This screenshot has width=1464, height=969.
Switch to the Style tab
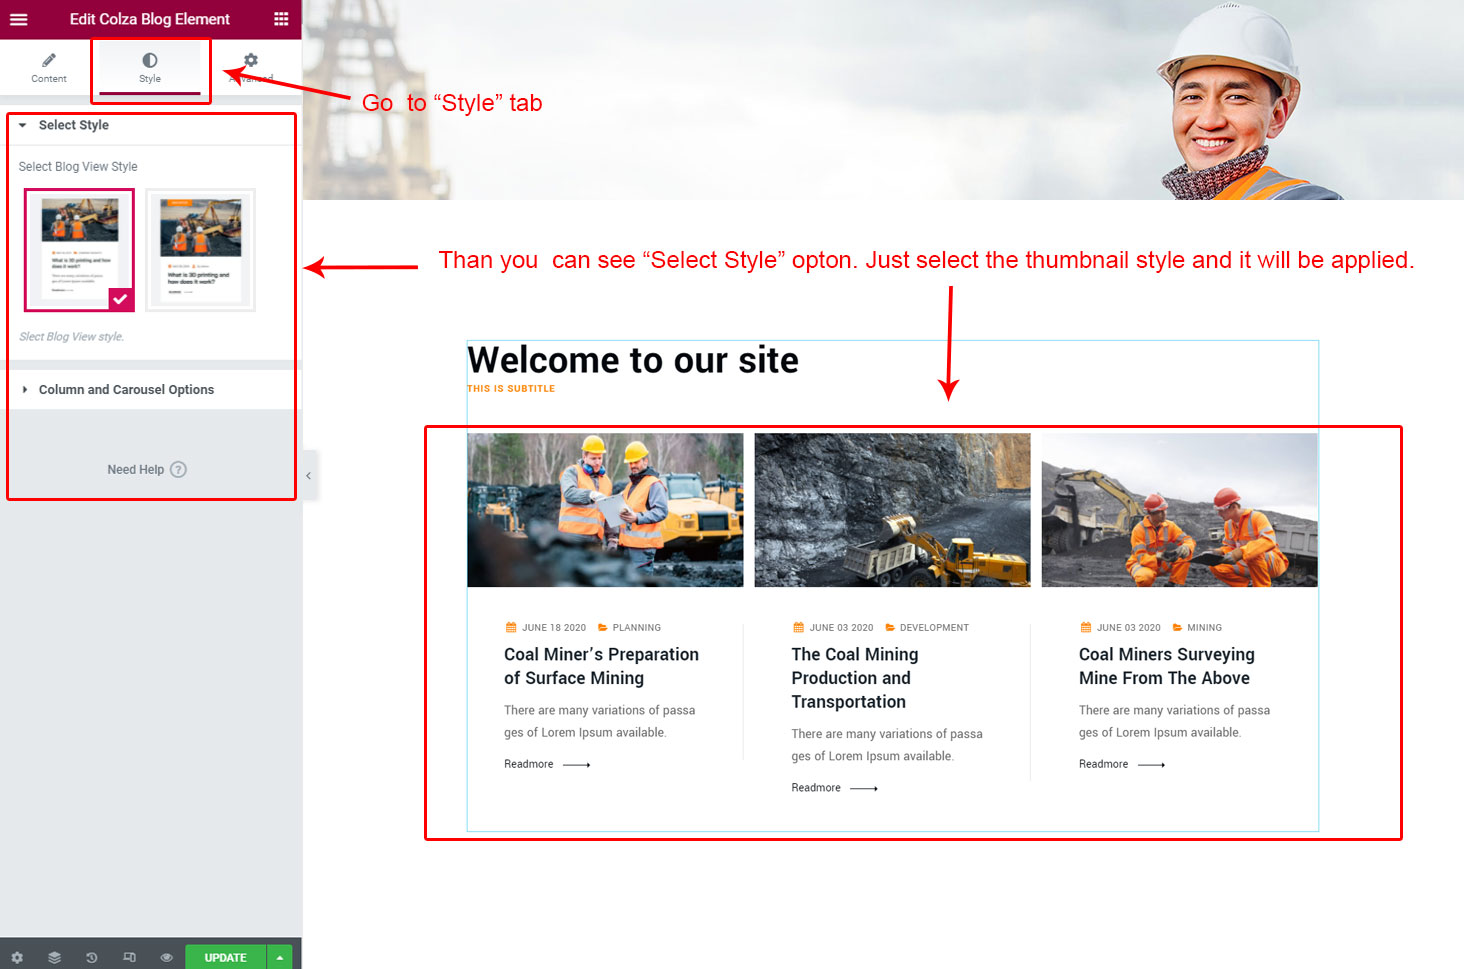coord(150,67)
